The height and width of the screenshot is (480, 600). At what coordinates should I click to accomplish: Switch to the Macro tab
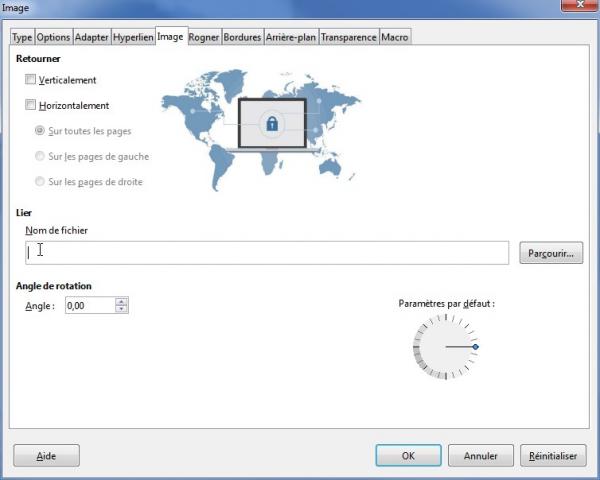pos(396,37)
